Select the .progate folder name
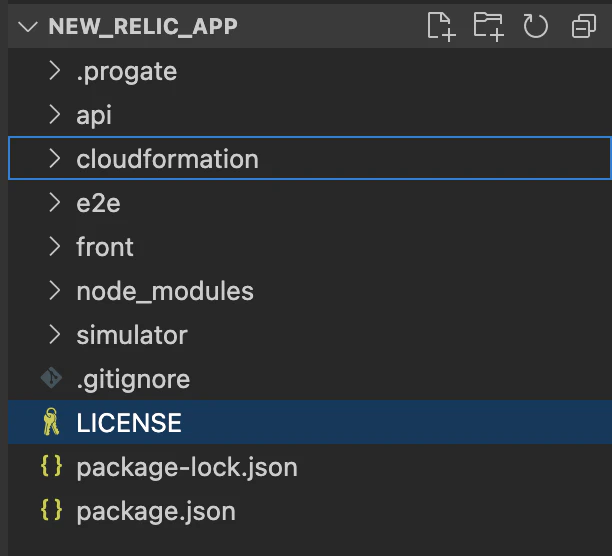The width and height of the screenshot is (612, 556). (127, 72)
